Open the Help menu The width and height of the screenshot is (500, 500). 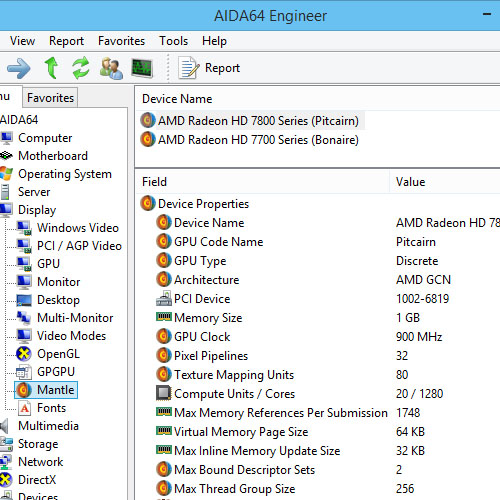(214, 41)
